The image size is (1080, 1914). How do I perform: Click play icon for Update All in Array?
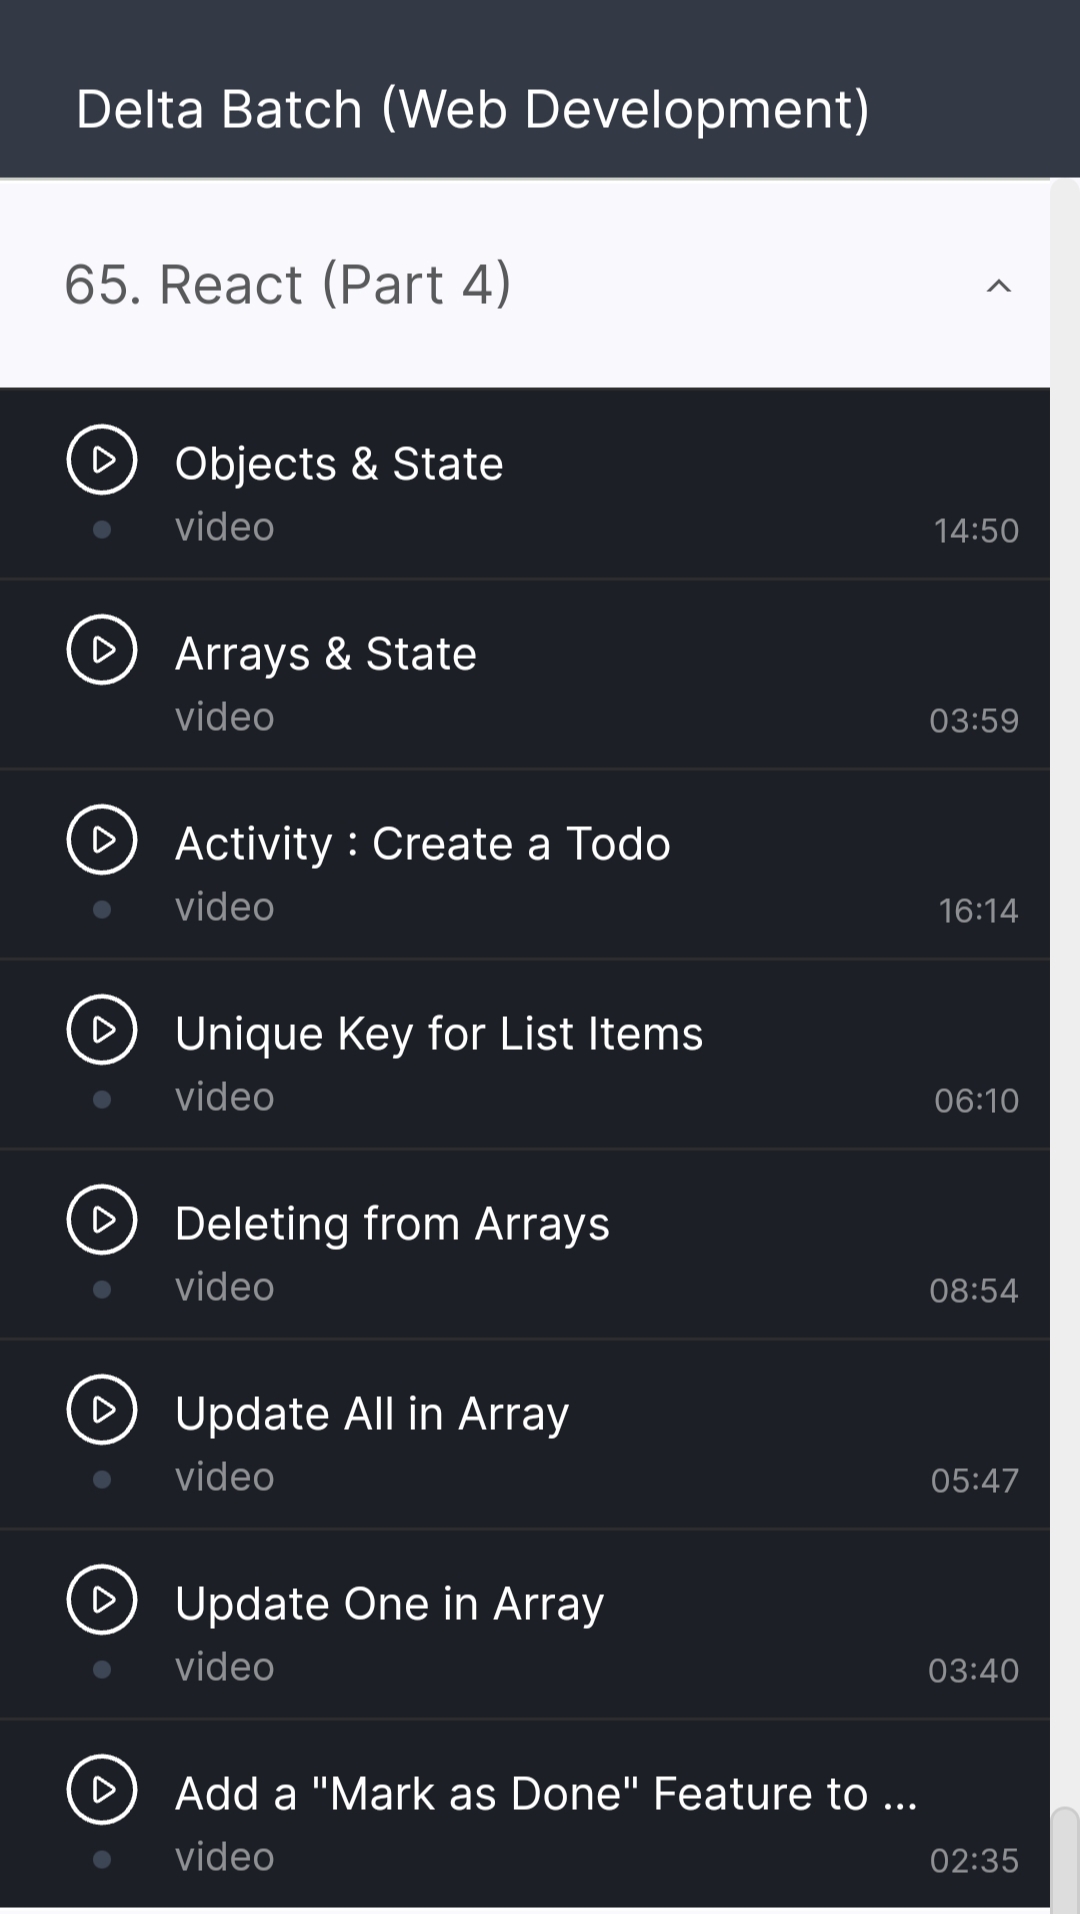coord(101,1410)
